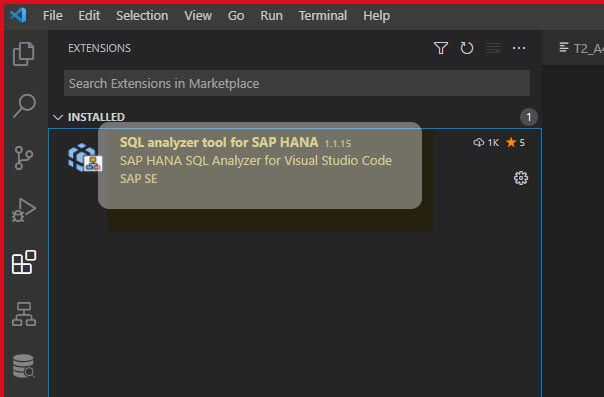Click the SAP HANA SQL Analyzer description text
Screen dimensions: 604x397
[x=256, y=161]
